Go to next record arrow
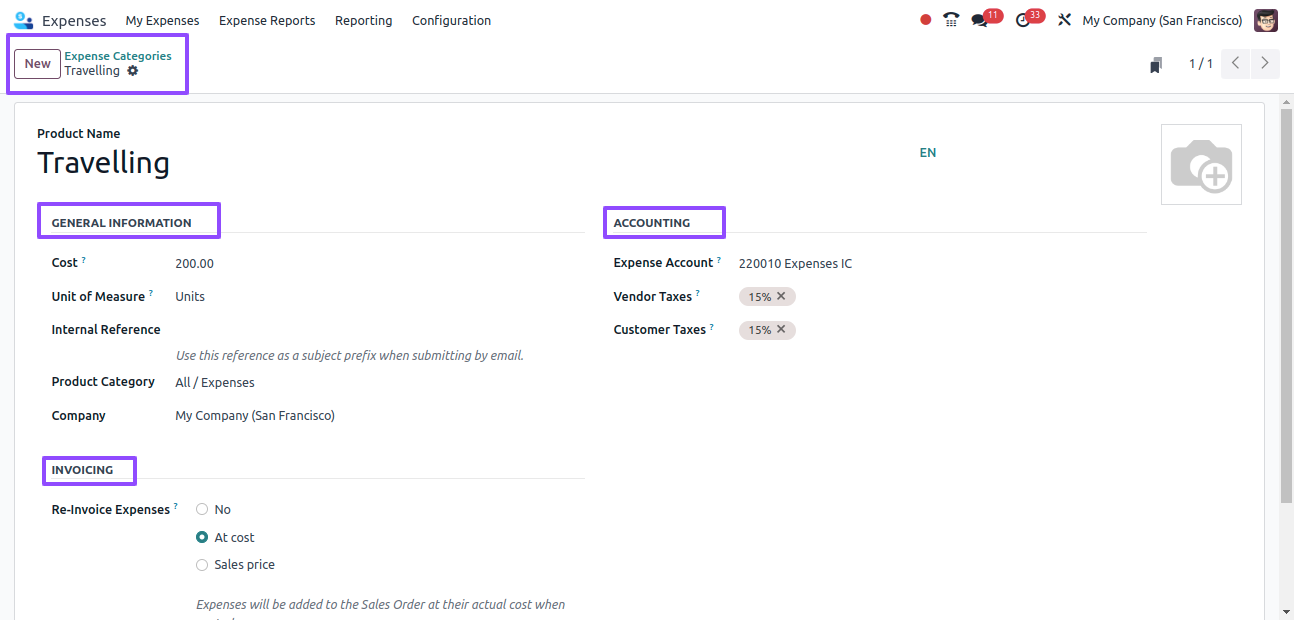The image size is (1294, 620). (1265, 63)
